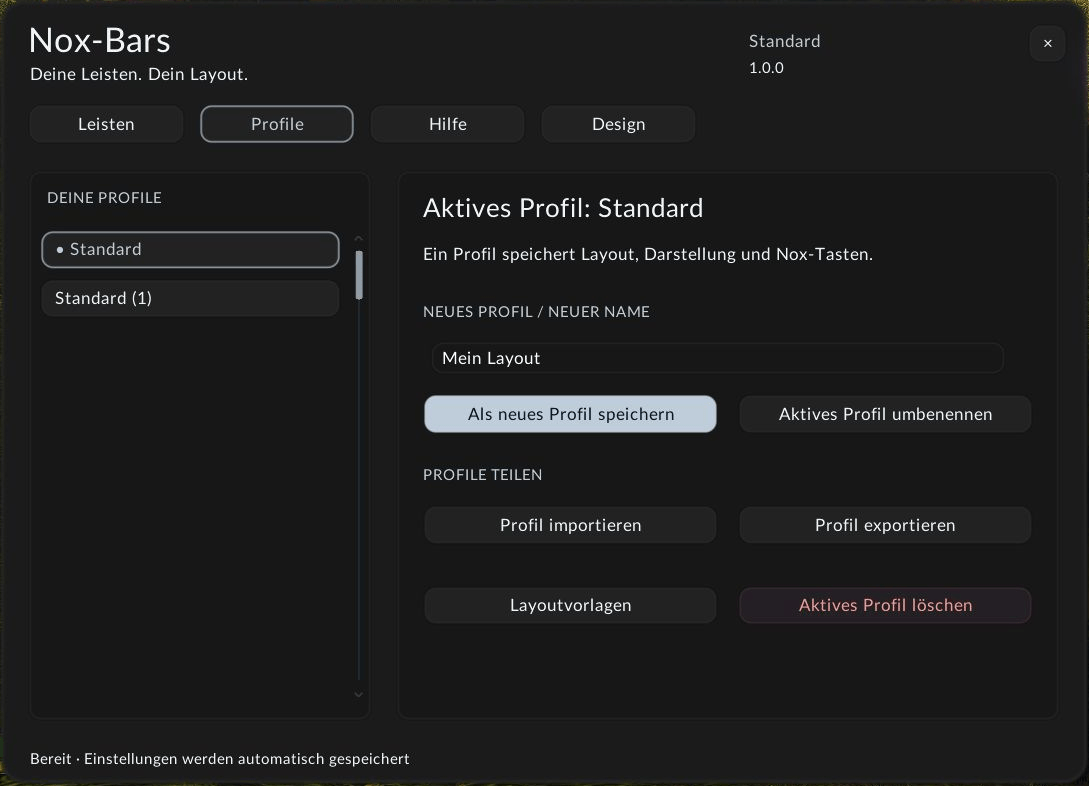1089x786 pixels.
Task: Select the Standard (1) profile
Action: tap(190, 299)
